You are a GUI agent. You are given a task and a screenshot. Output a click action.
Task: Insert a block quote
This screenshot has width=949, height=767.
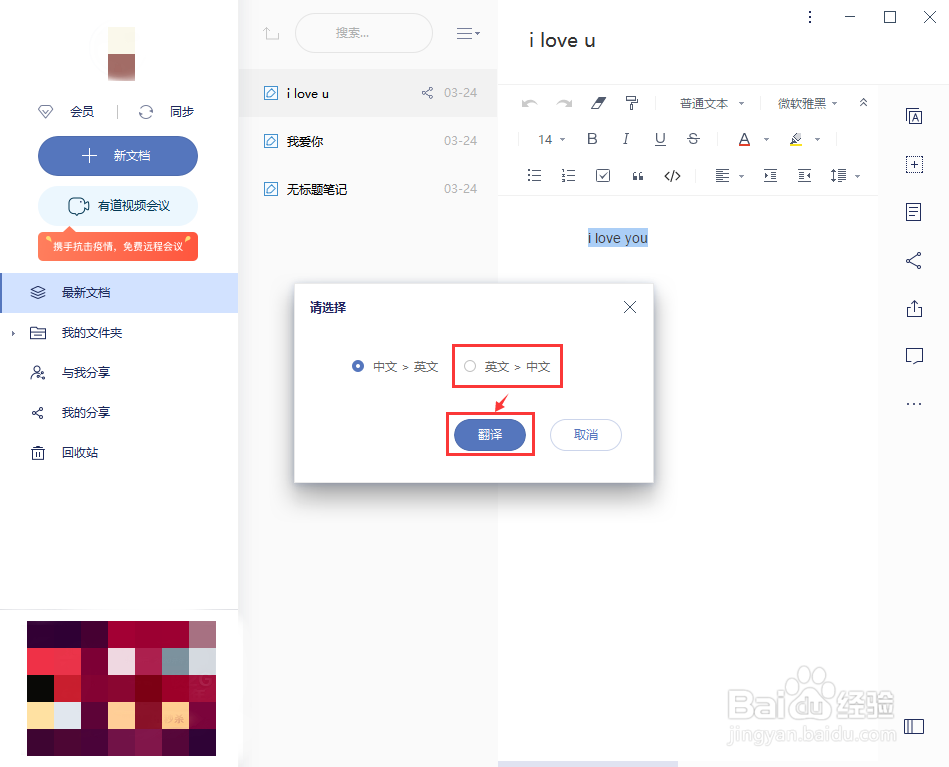click(637, 176)
